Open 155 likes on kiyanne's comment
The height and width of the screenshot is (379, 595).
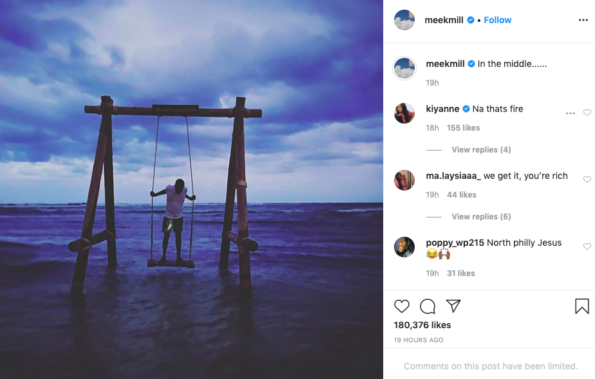tap(463, 128)
